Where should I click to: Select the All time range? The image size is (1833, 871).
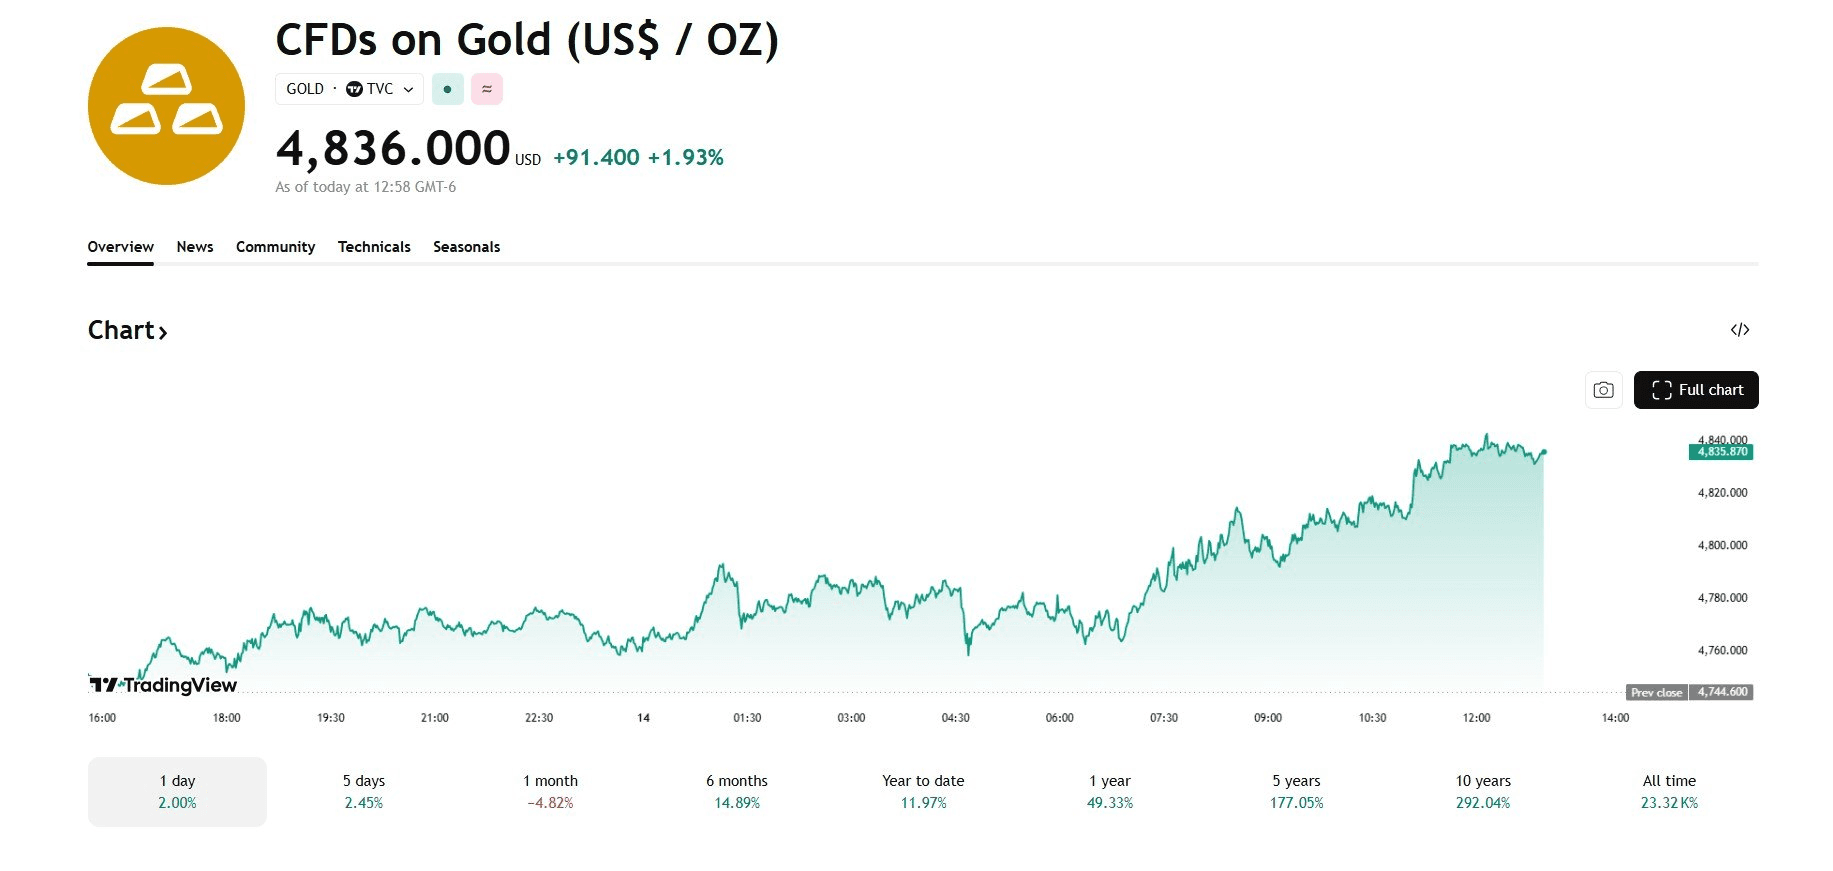tap(1669, 791)
